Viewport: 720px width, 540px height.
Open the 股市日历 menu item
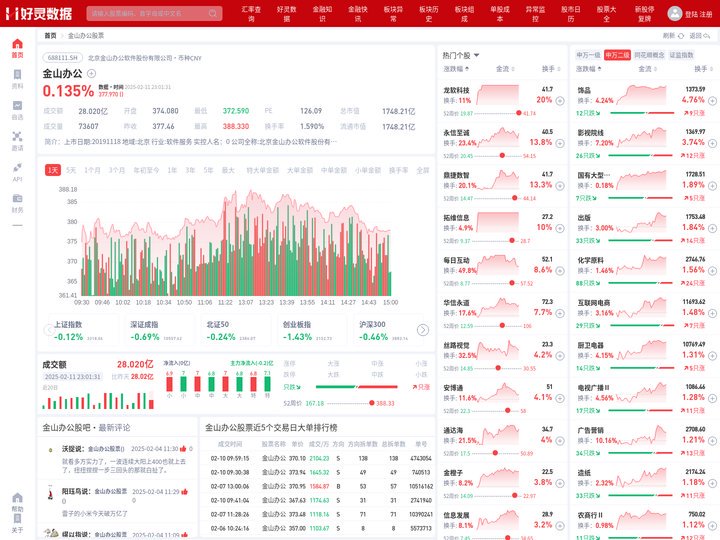(571, 14)
